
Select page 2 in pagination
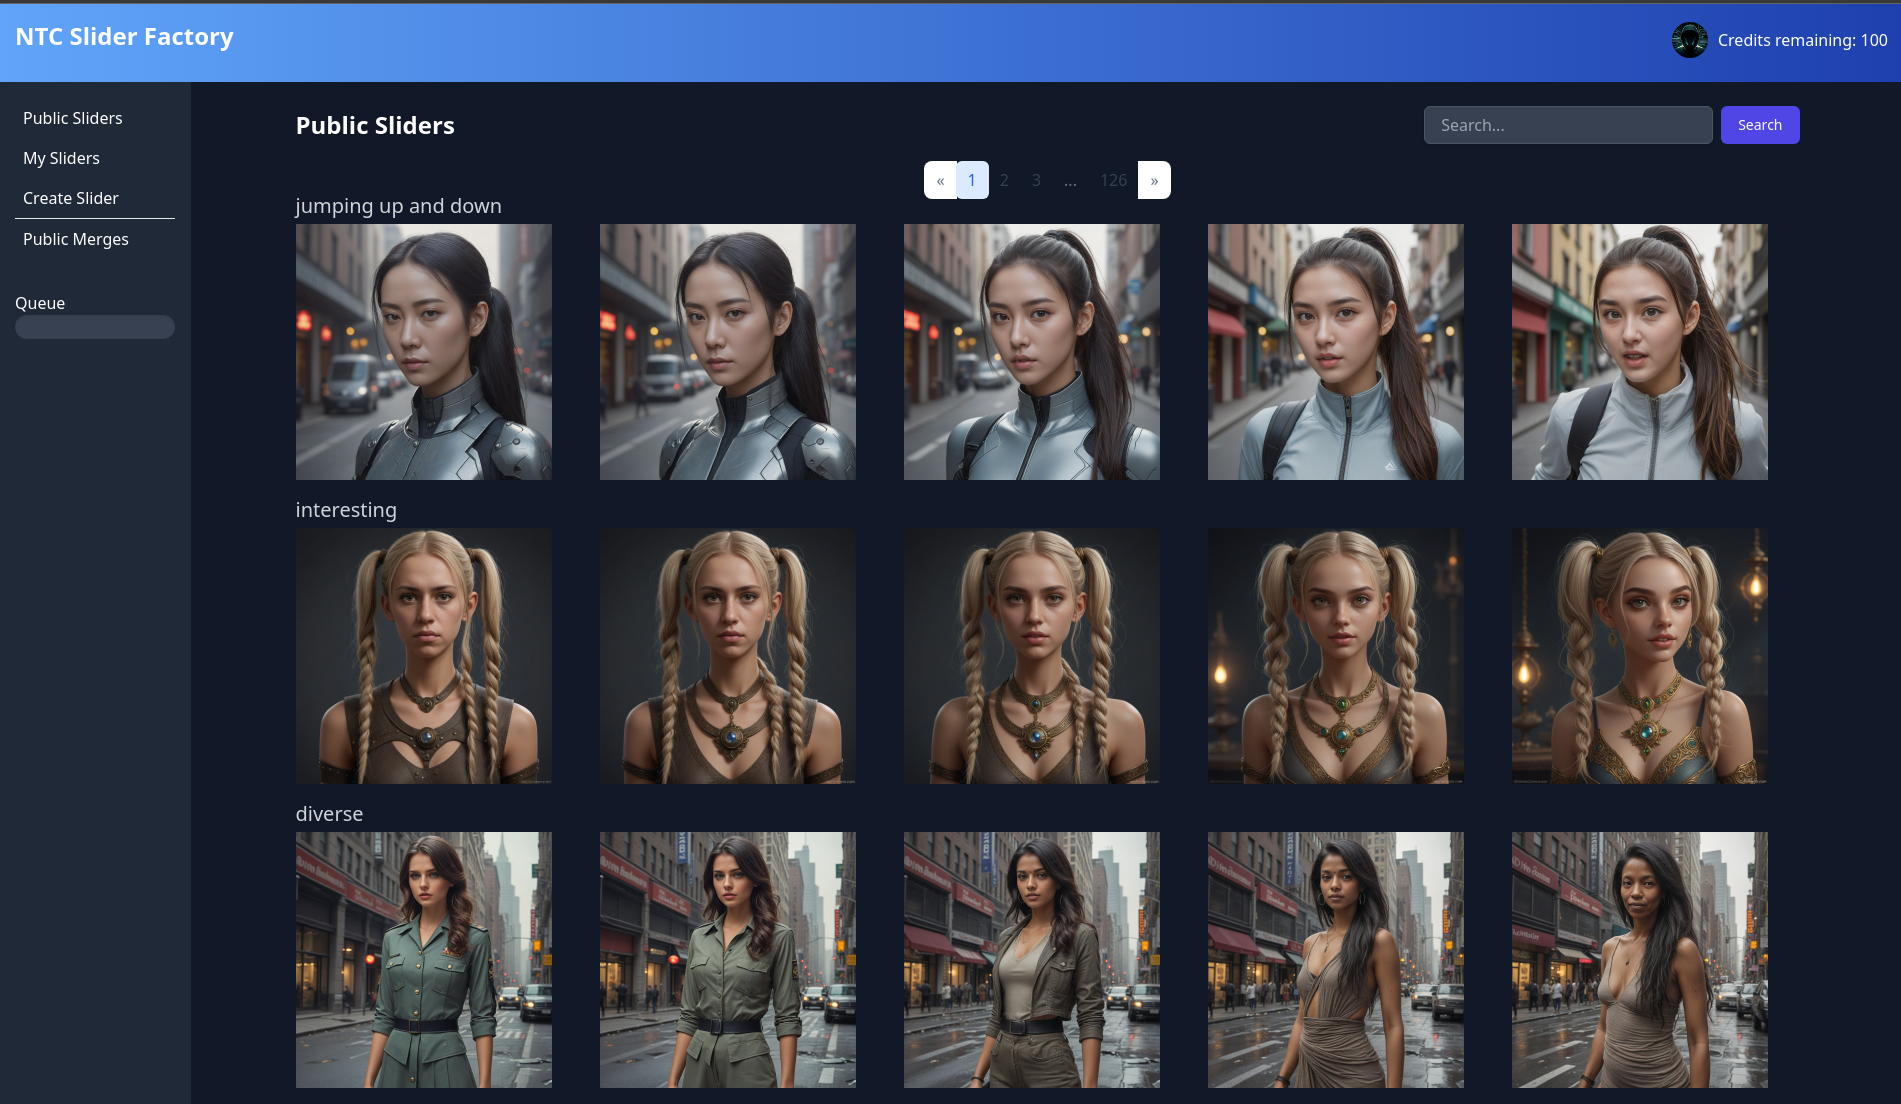(1004, 180)
